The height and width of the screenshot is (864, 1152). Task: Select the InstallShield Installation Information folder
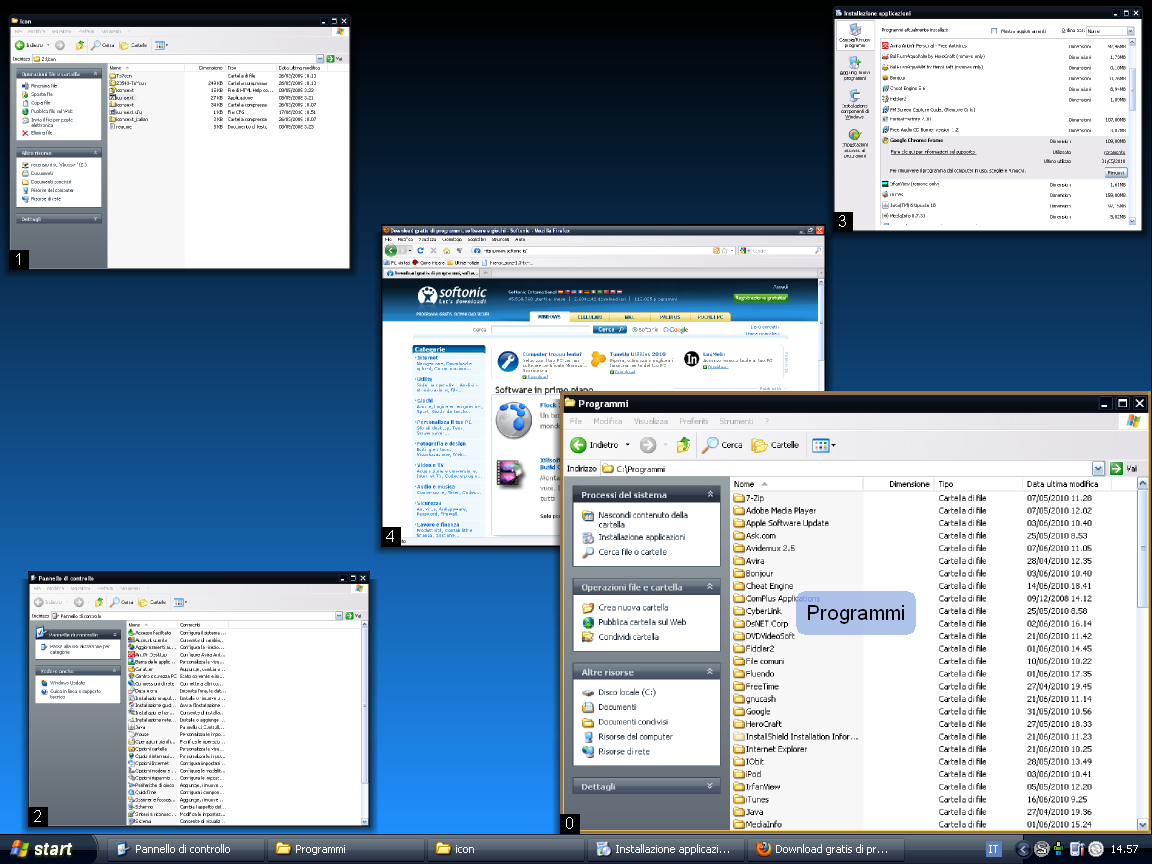[796, 736]
